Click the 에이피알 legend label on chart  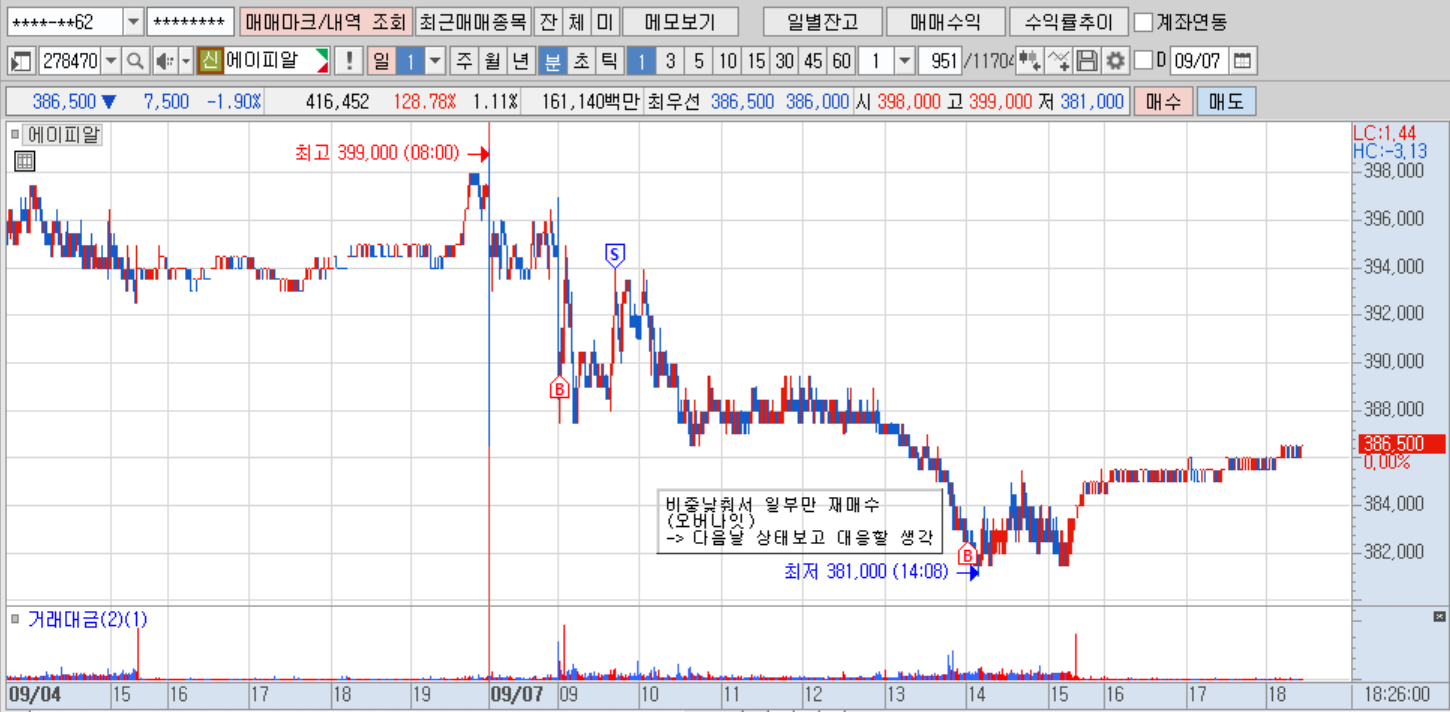tap(62, 135)
